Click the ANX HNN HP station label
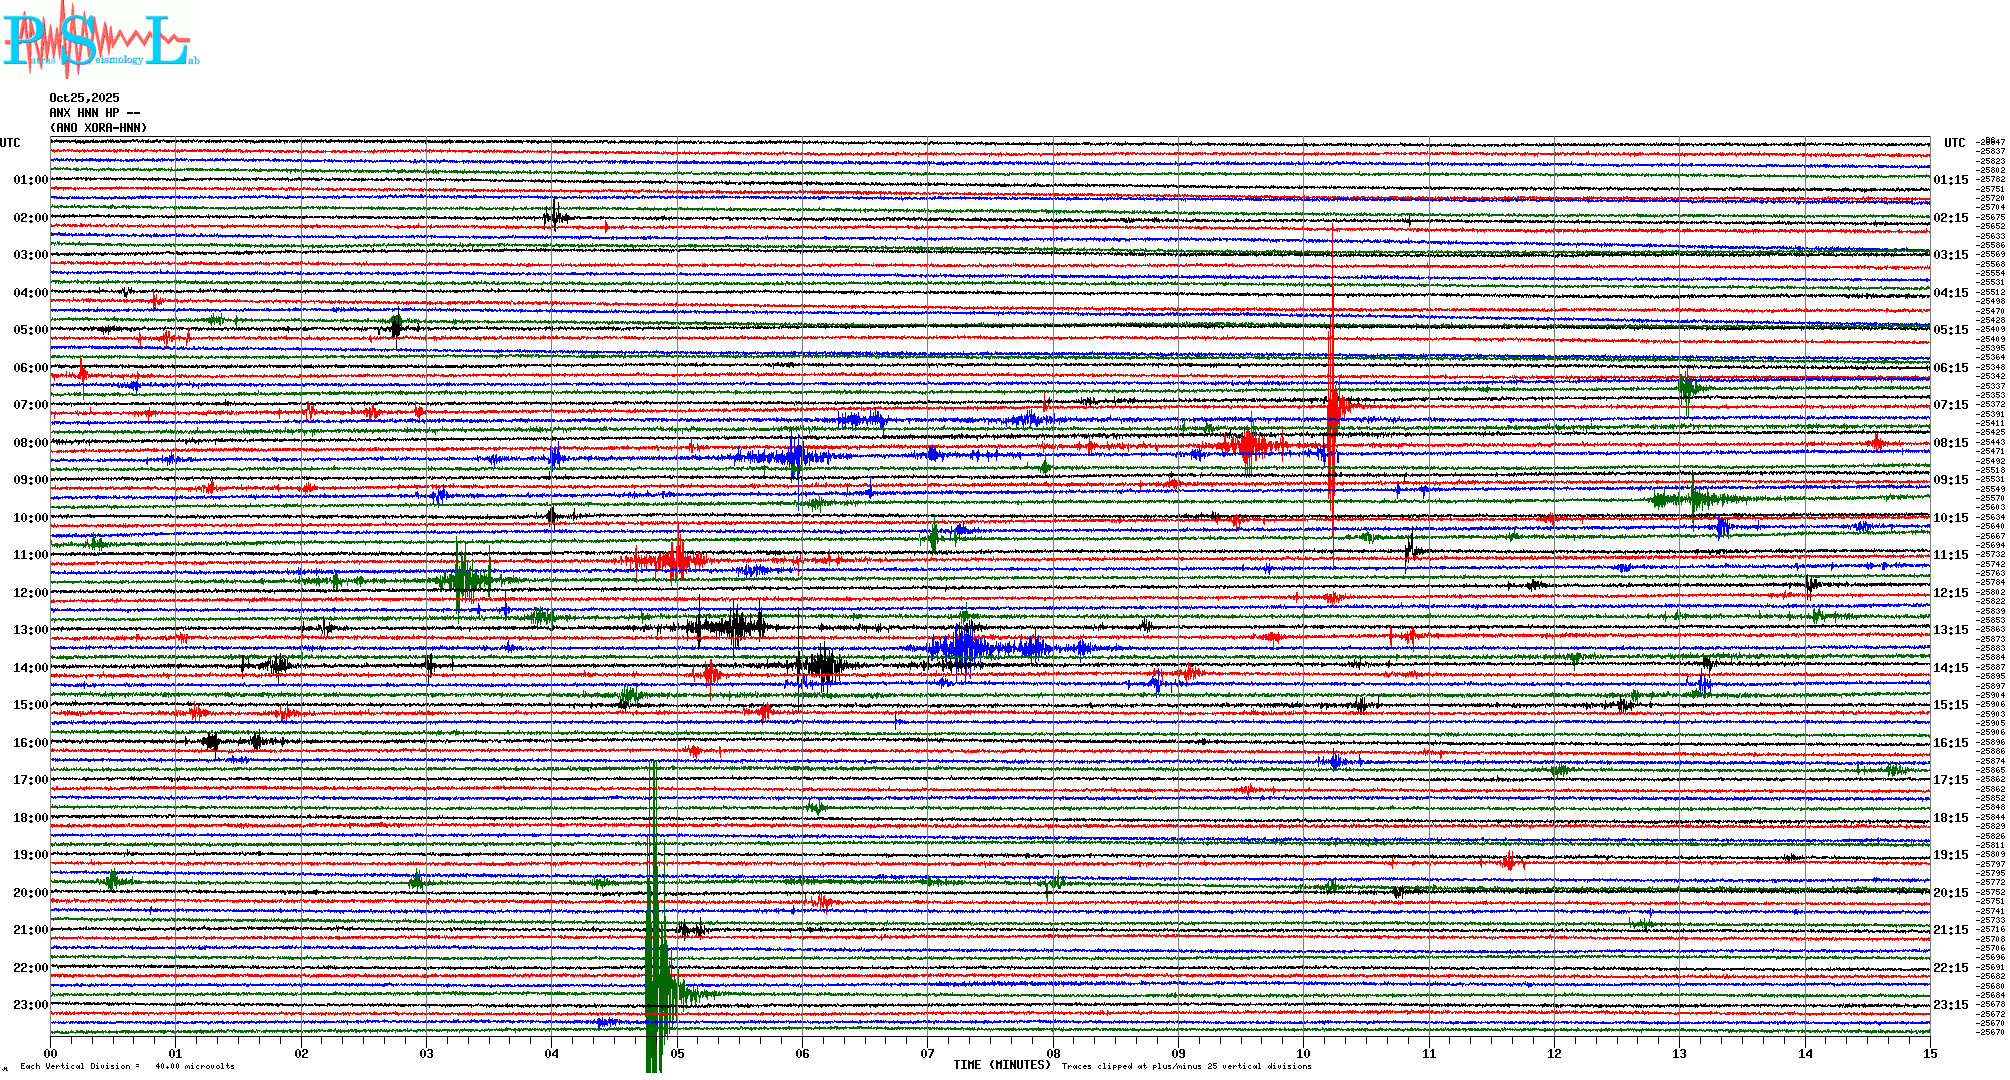Viewport: 2010px width, 1080px height. tap(94, 113)
